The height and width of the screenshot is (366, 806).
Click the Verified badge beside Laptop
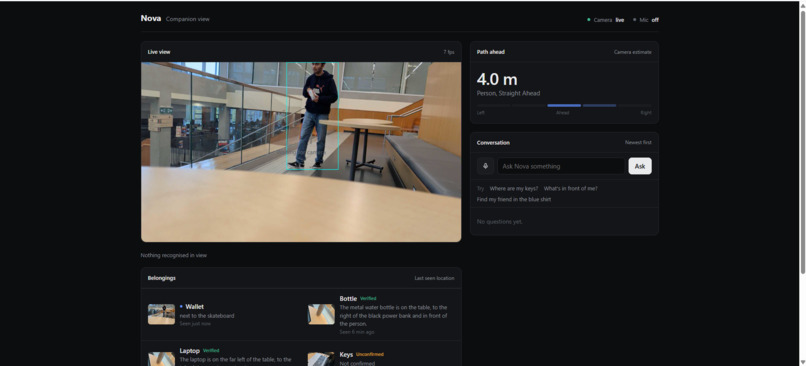[x=211, y=351]
